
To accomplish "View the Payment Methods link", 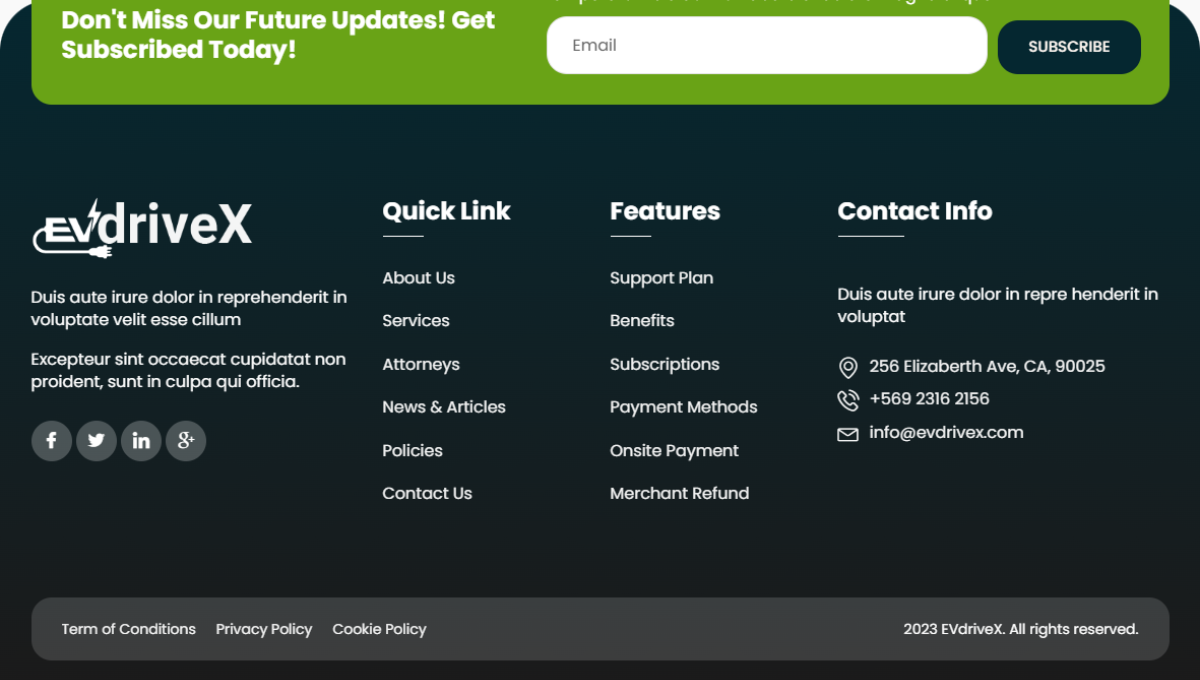I will 683,407.
